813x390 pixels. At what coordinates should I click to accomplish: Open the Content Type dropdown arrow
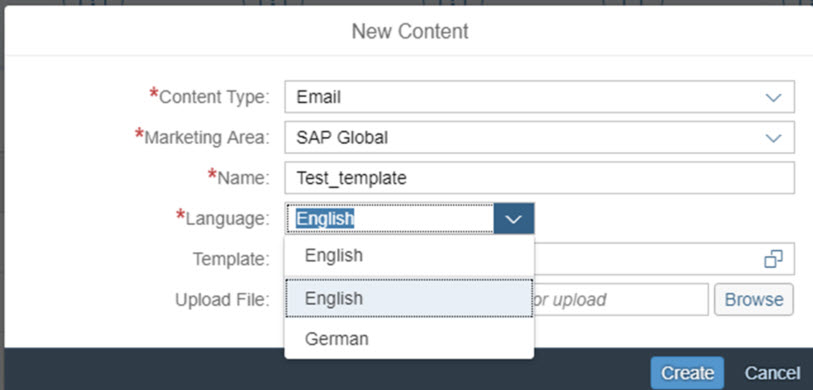[x=773, y=97]
